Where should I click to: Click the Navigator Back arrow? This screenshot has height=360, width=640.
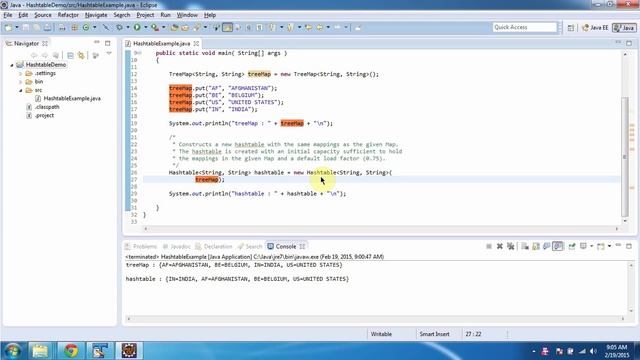coord(34,55)
